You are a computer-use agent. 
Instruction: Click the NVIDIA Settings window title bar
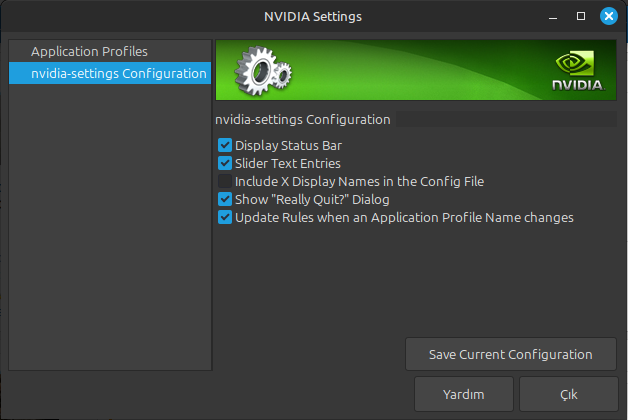[x=313, y=16]
